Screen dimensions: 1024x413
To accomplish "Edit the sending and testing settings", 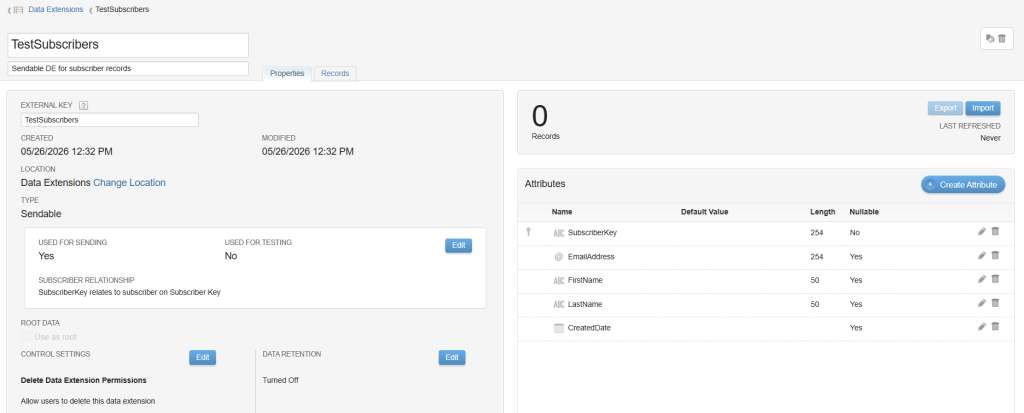I will (x=458, y=245).
